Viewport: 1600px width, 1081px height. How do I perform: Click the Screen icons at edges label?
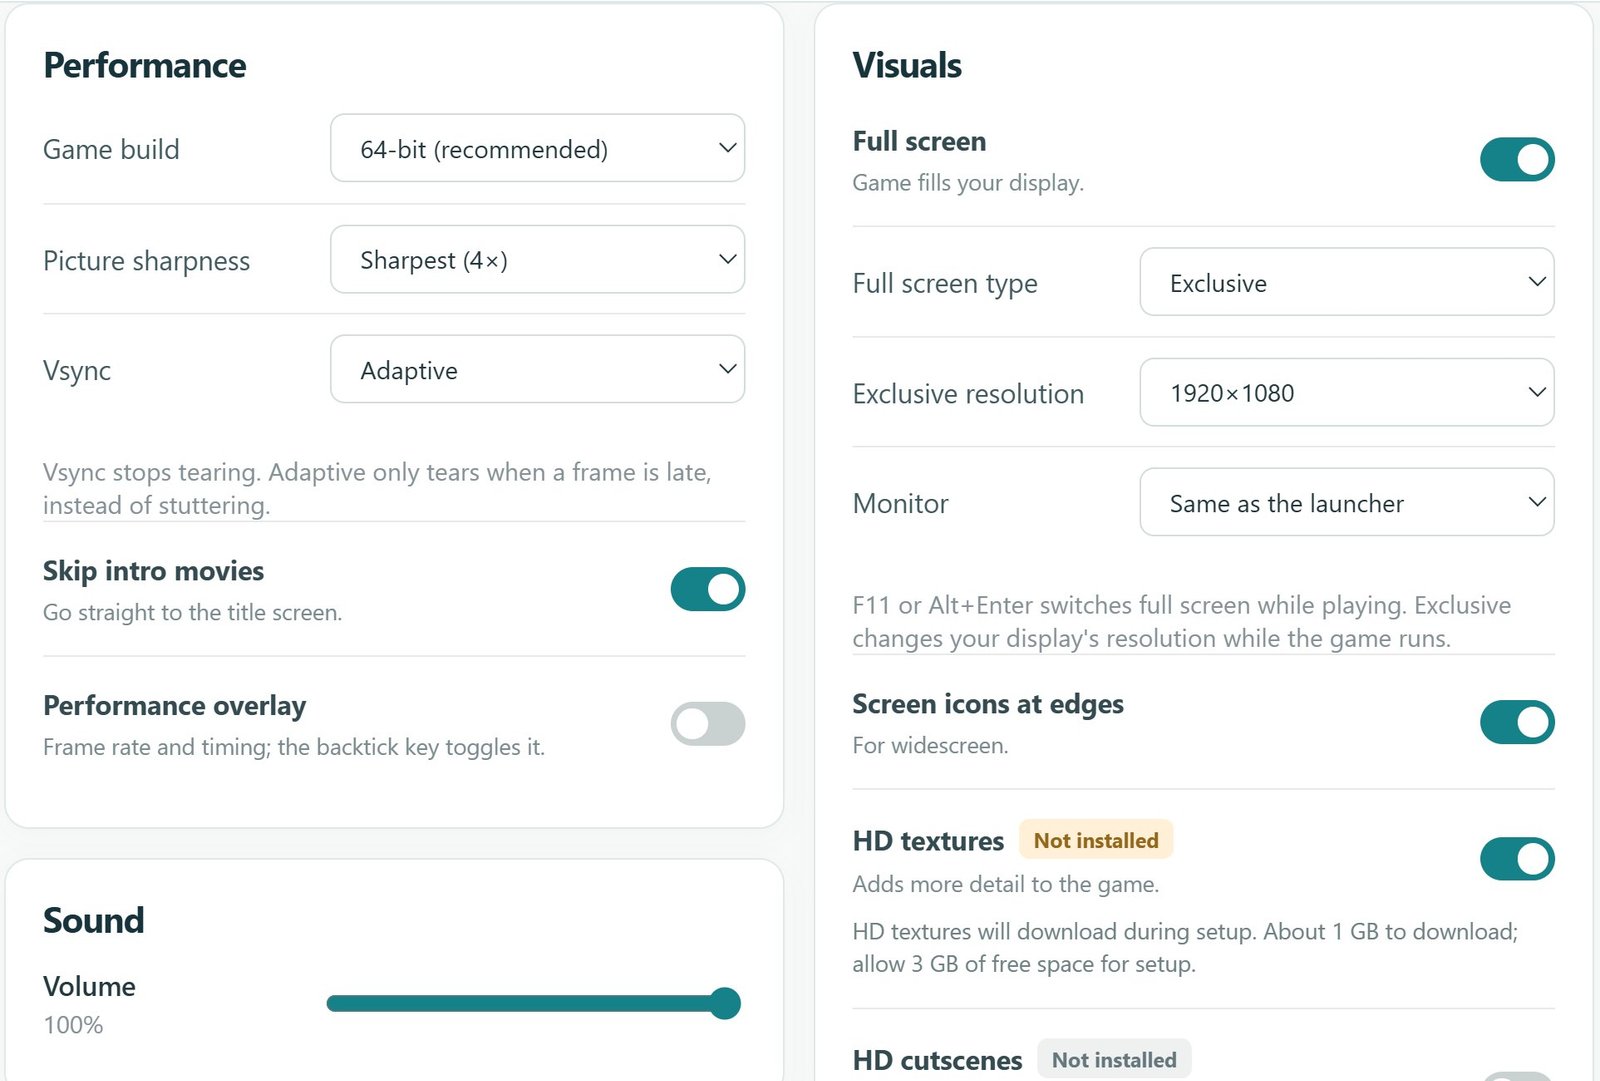[x=988, y=704]
